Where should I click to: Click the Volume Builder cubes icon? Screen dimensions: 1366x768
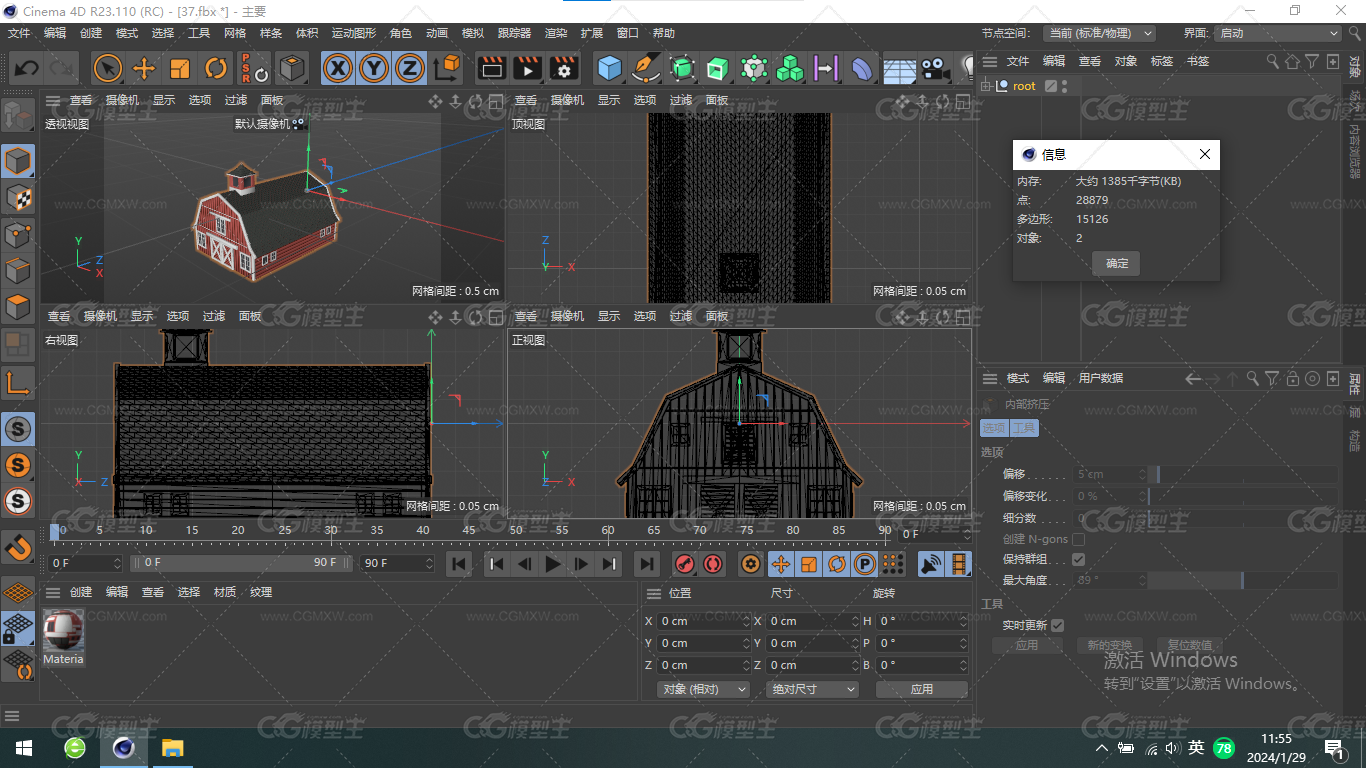pos(790,68)
